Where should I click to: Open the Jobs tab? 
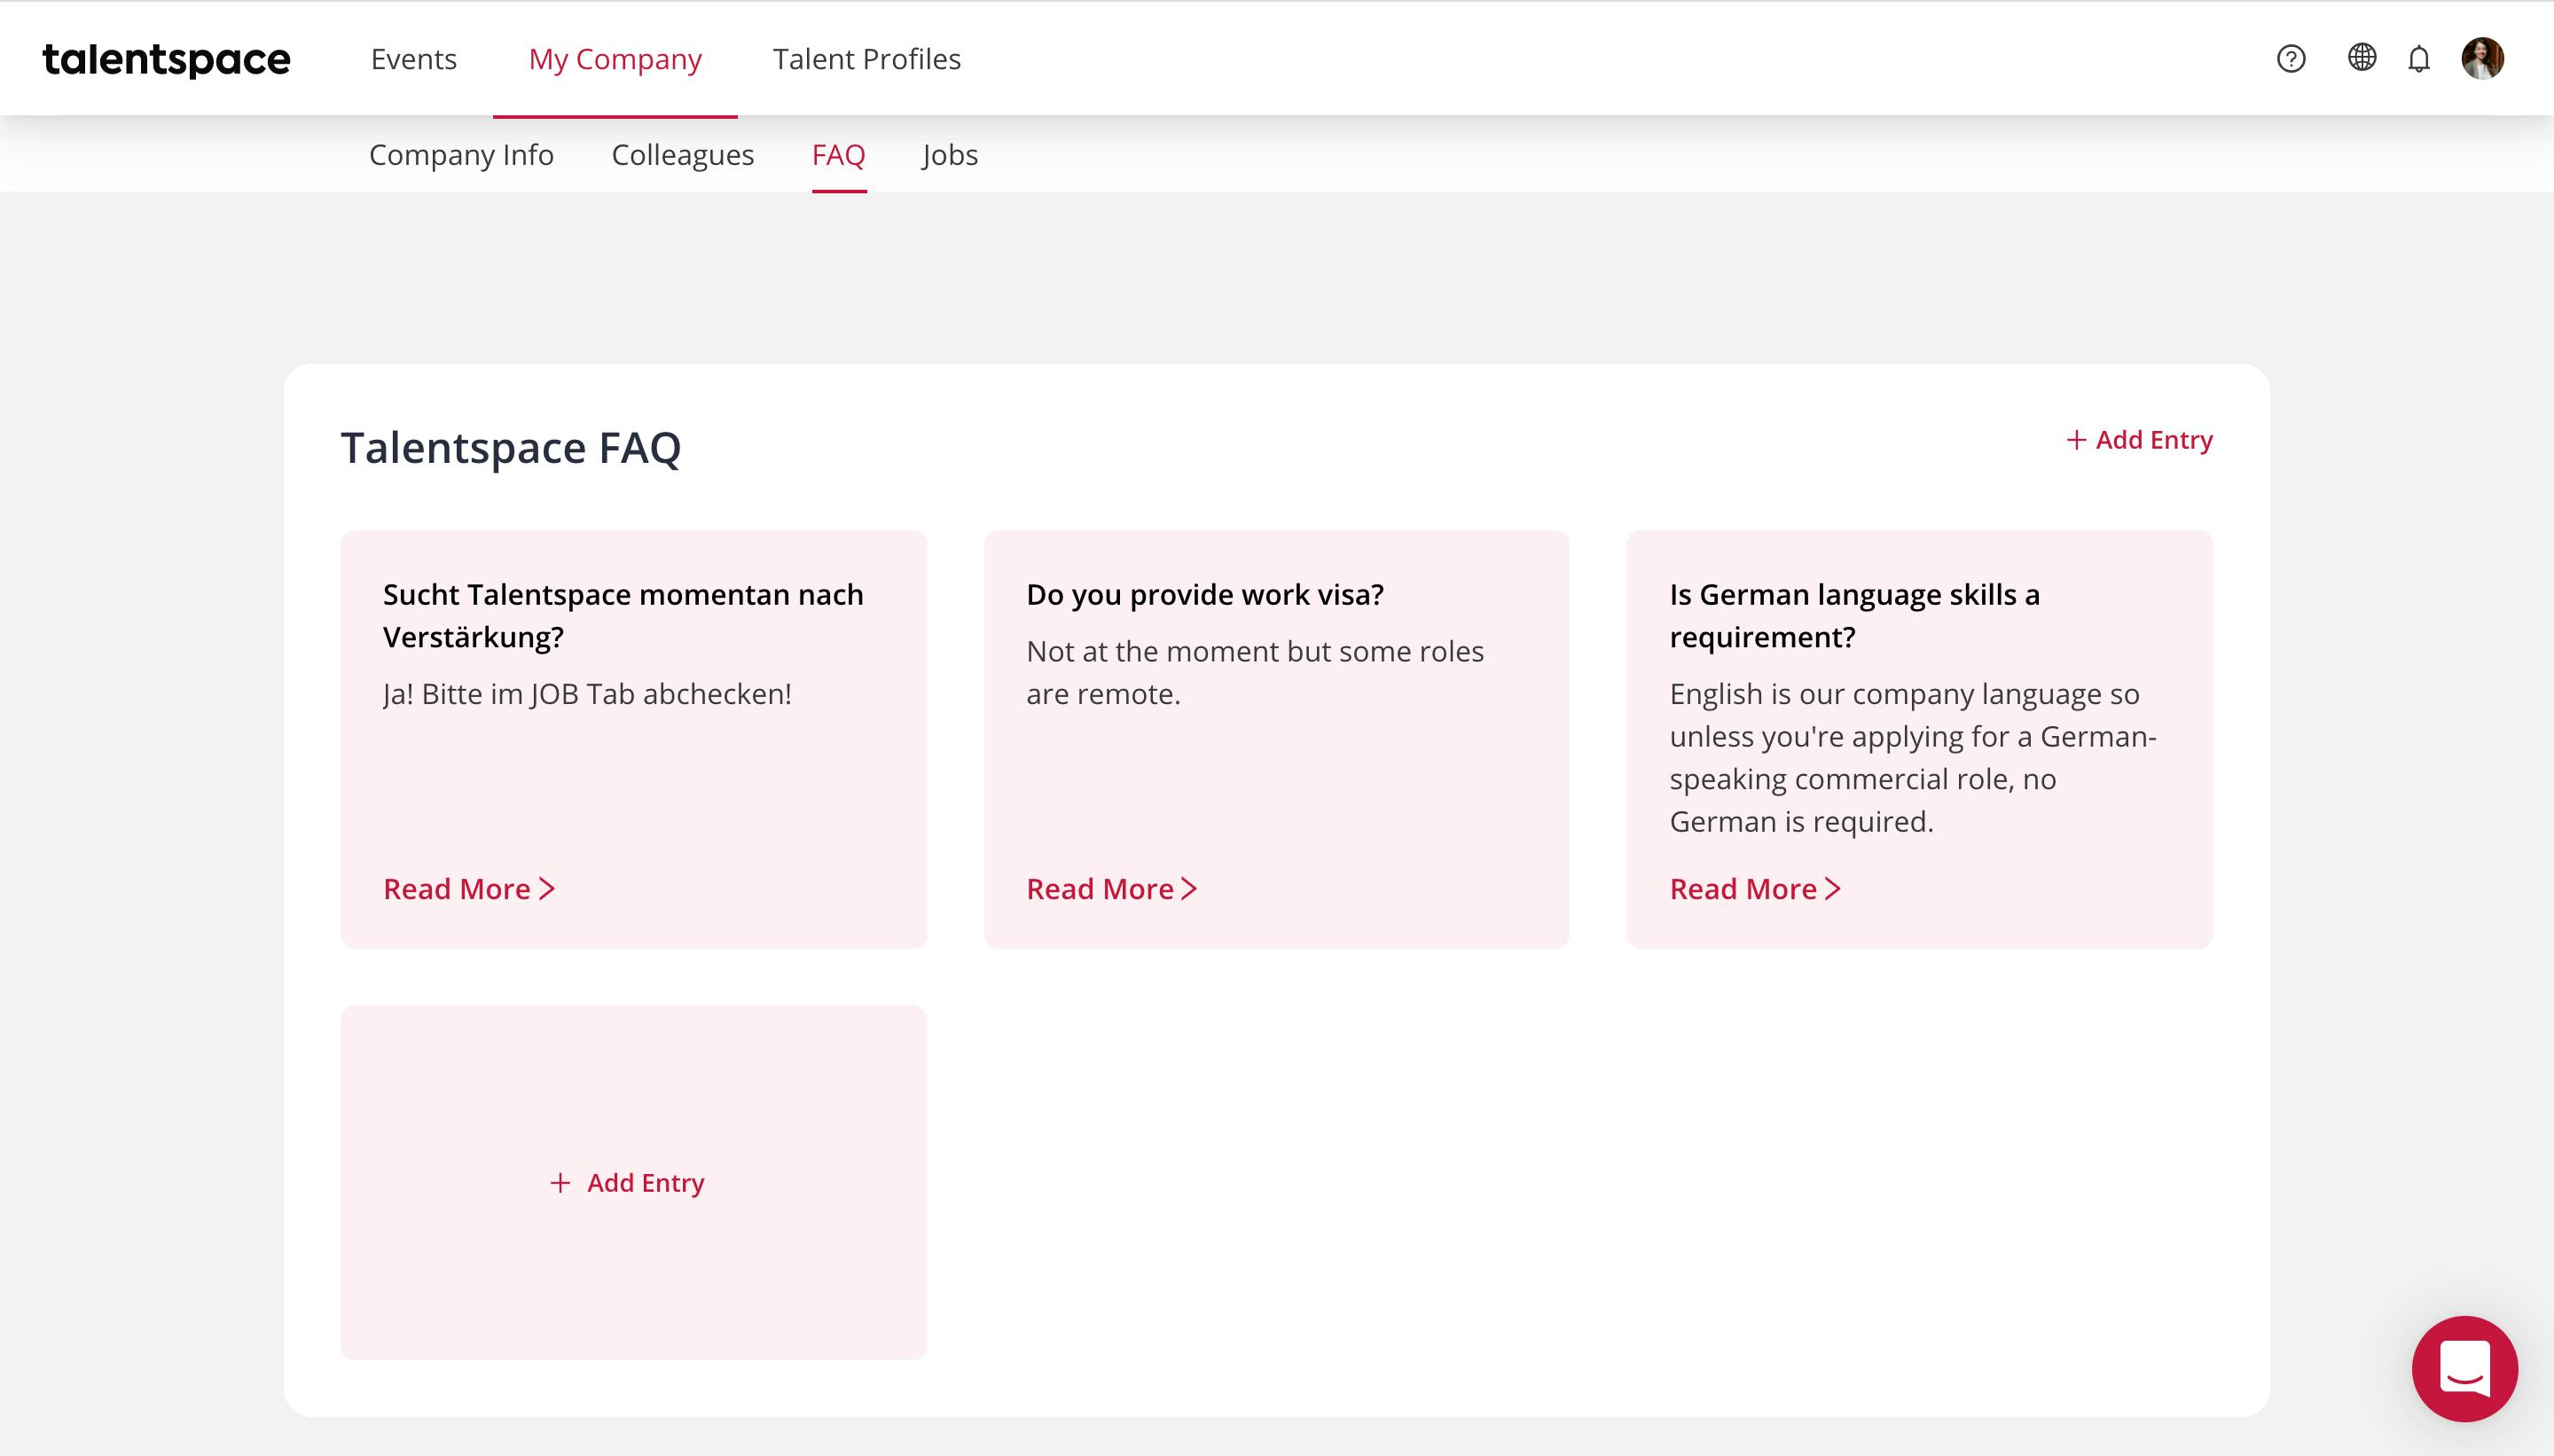click(950, 155)
